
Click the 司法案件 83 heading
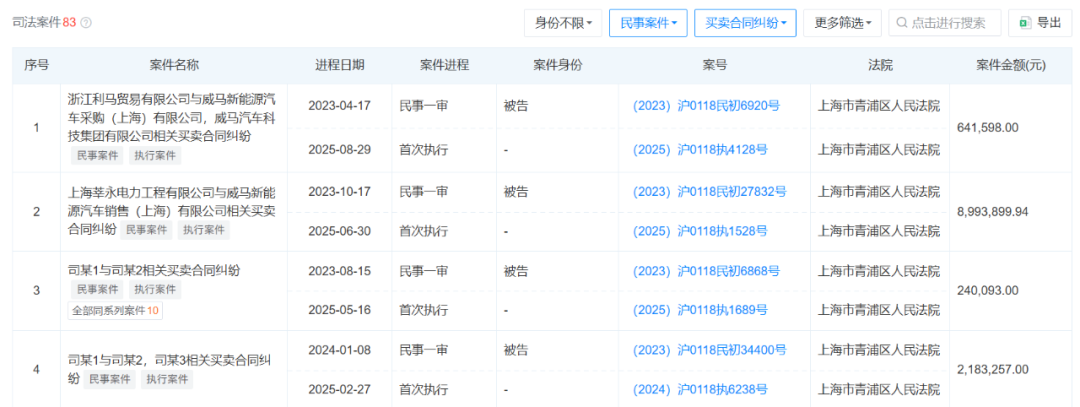click(44, 23)
